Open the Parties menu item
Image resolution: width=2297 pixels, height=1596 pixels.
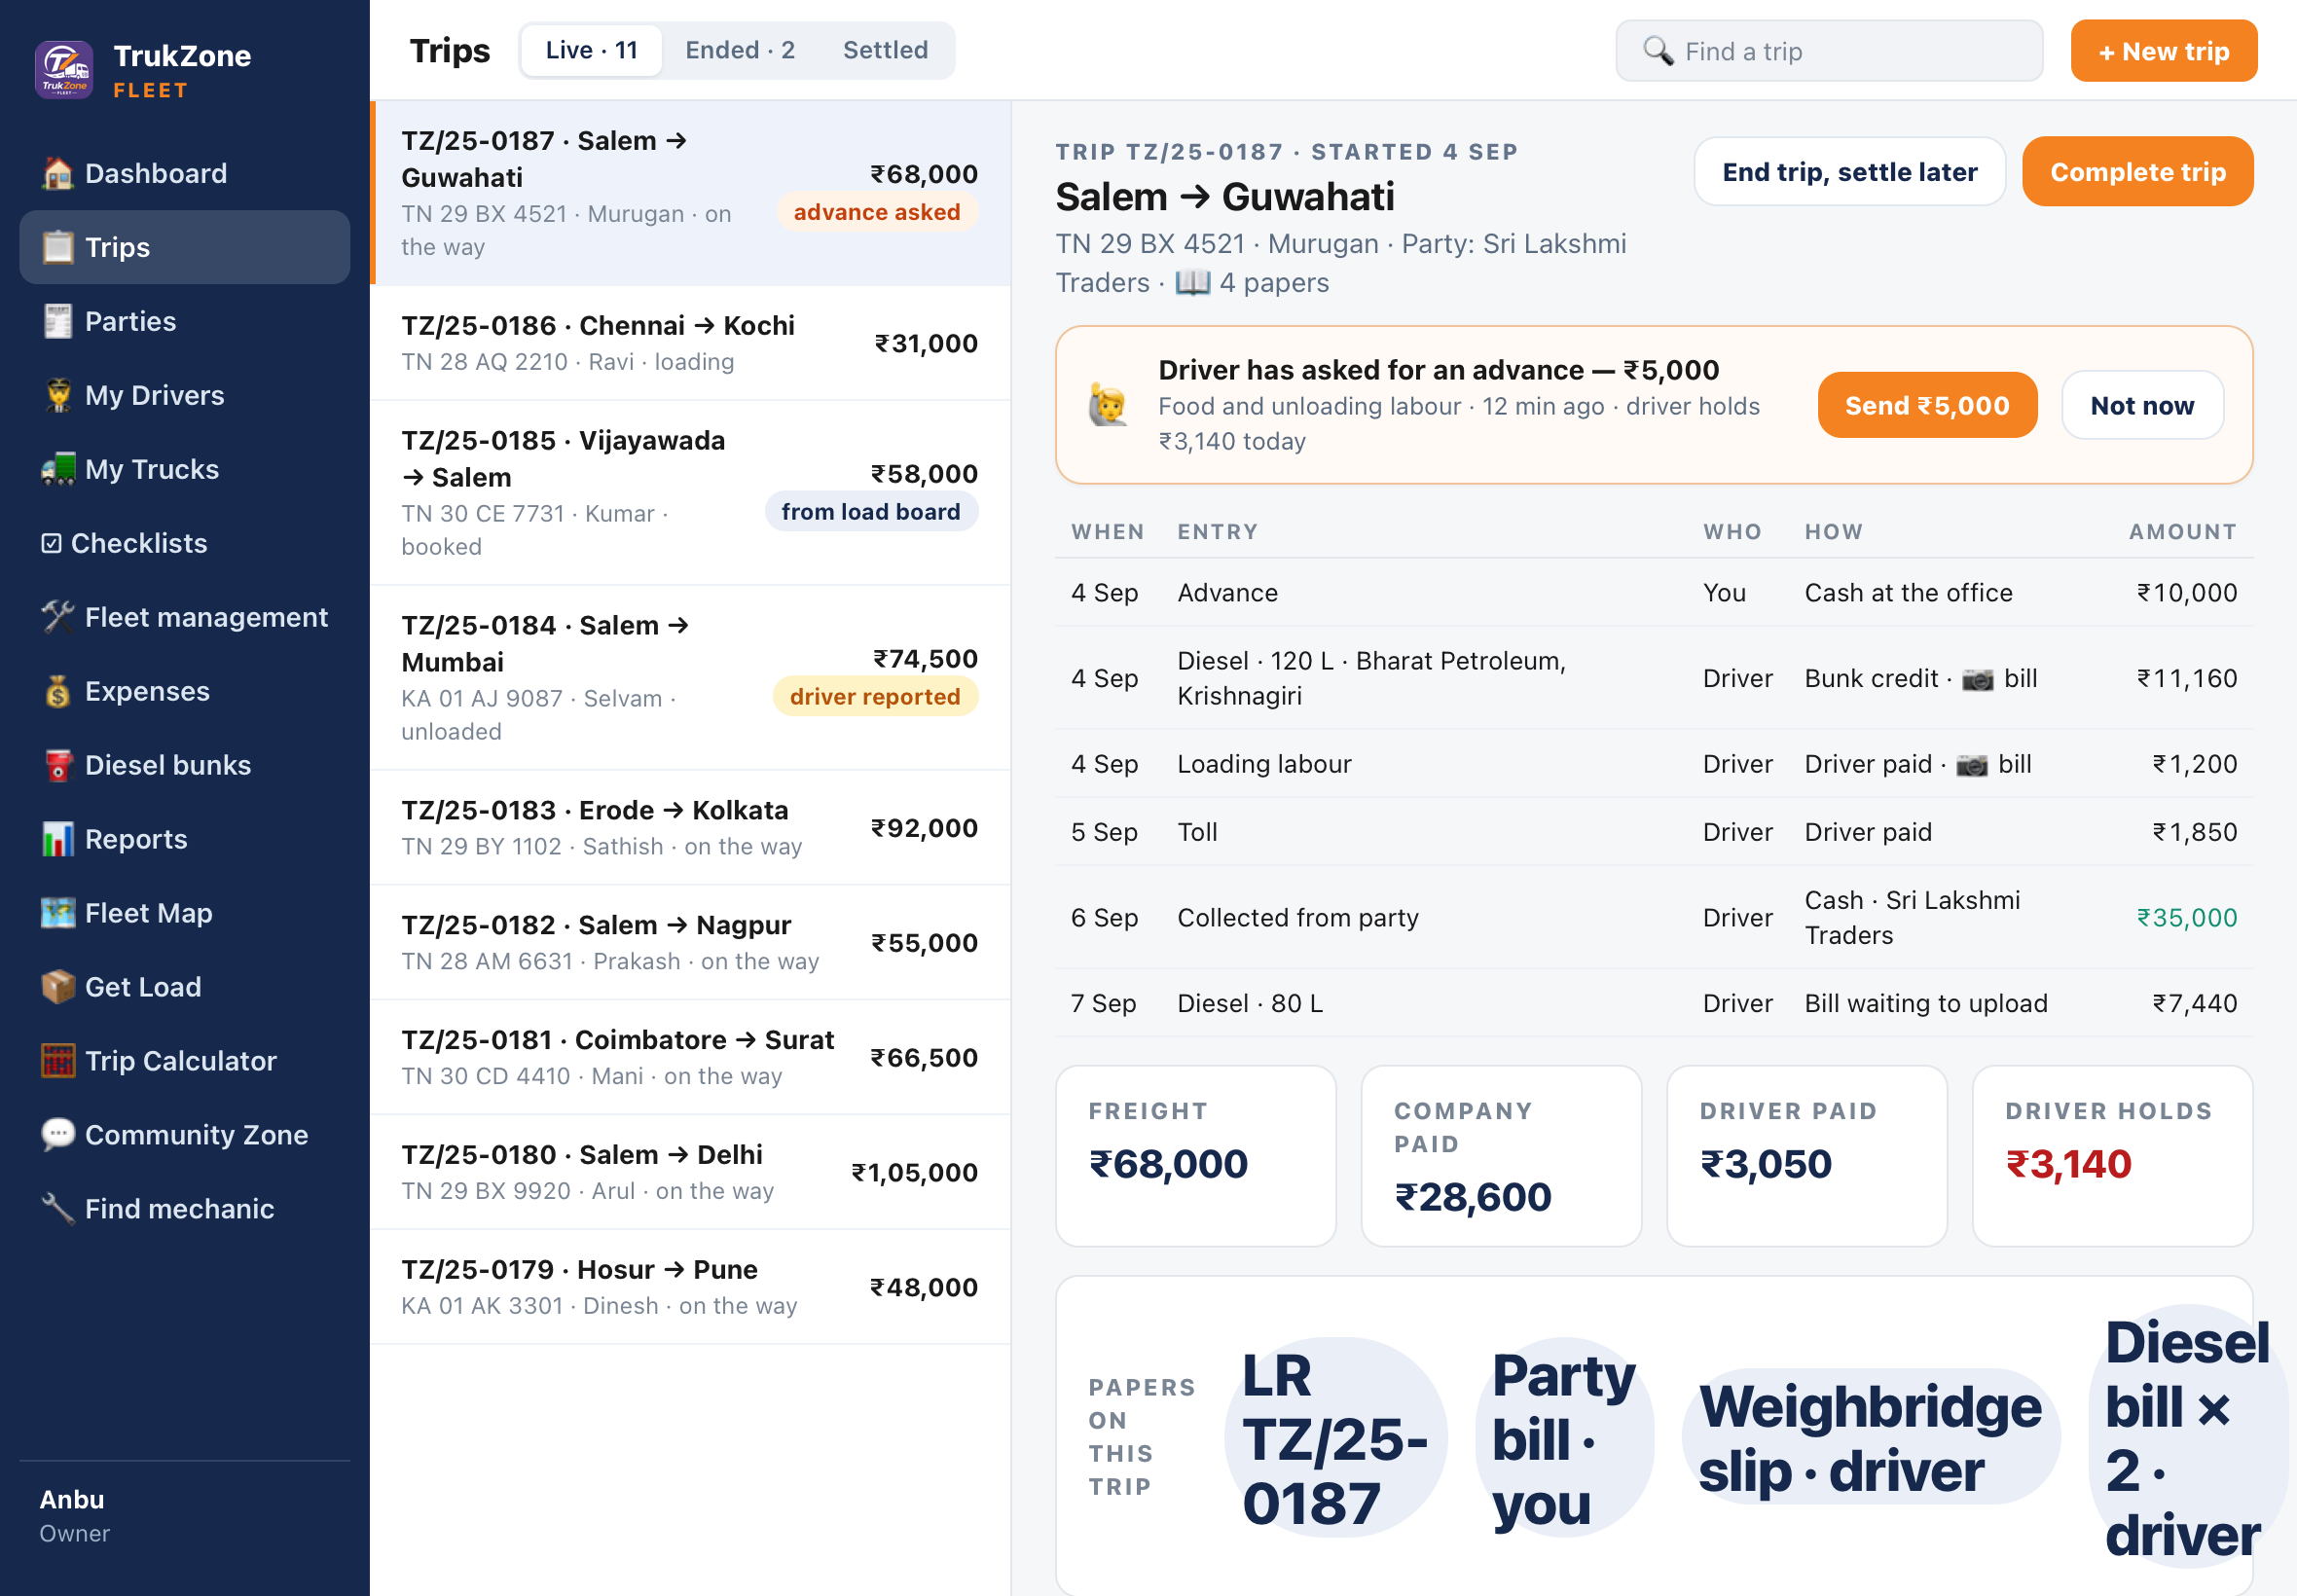coord(185,321)
